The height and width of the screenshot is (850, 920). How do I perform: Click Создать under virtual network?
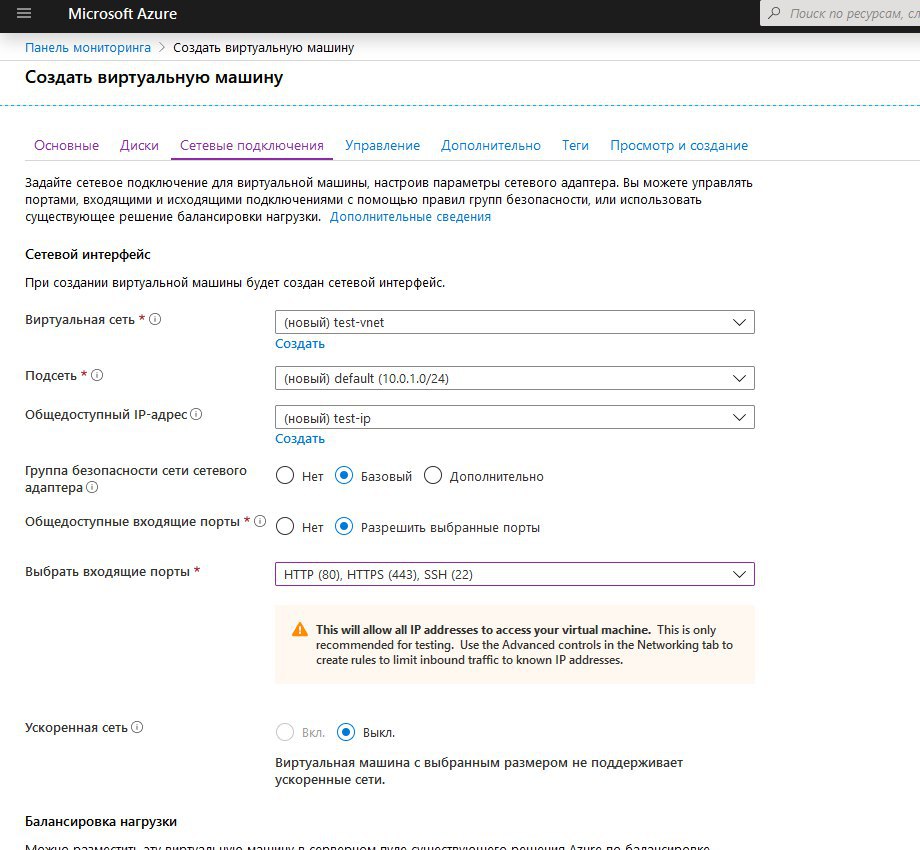[300, 344]
